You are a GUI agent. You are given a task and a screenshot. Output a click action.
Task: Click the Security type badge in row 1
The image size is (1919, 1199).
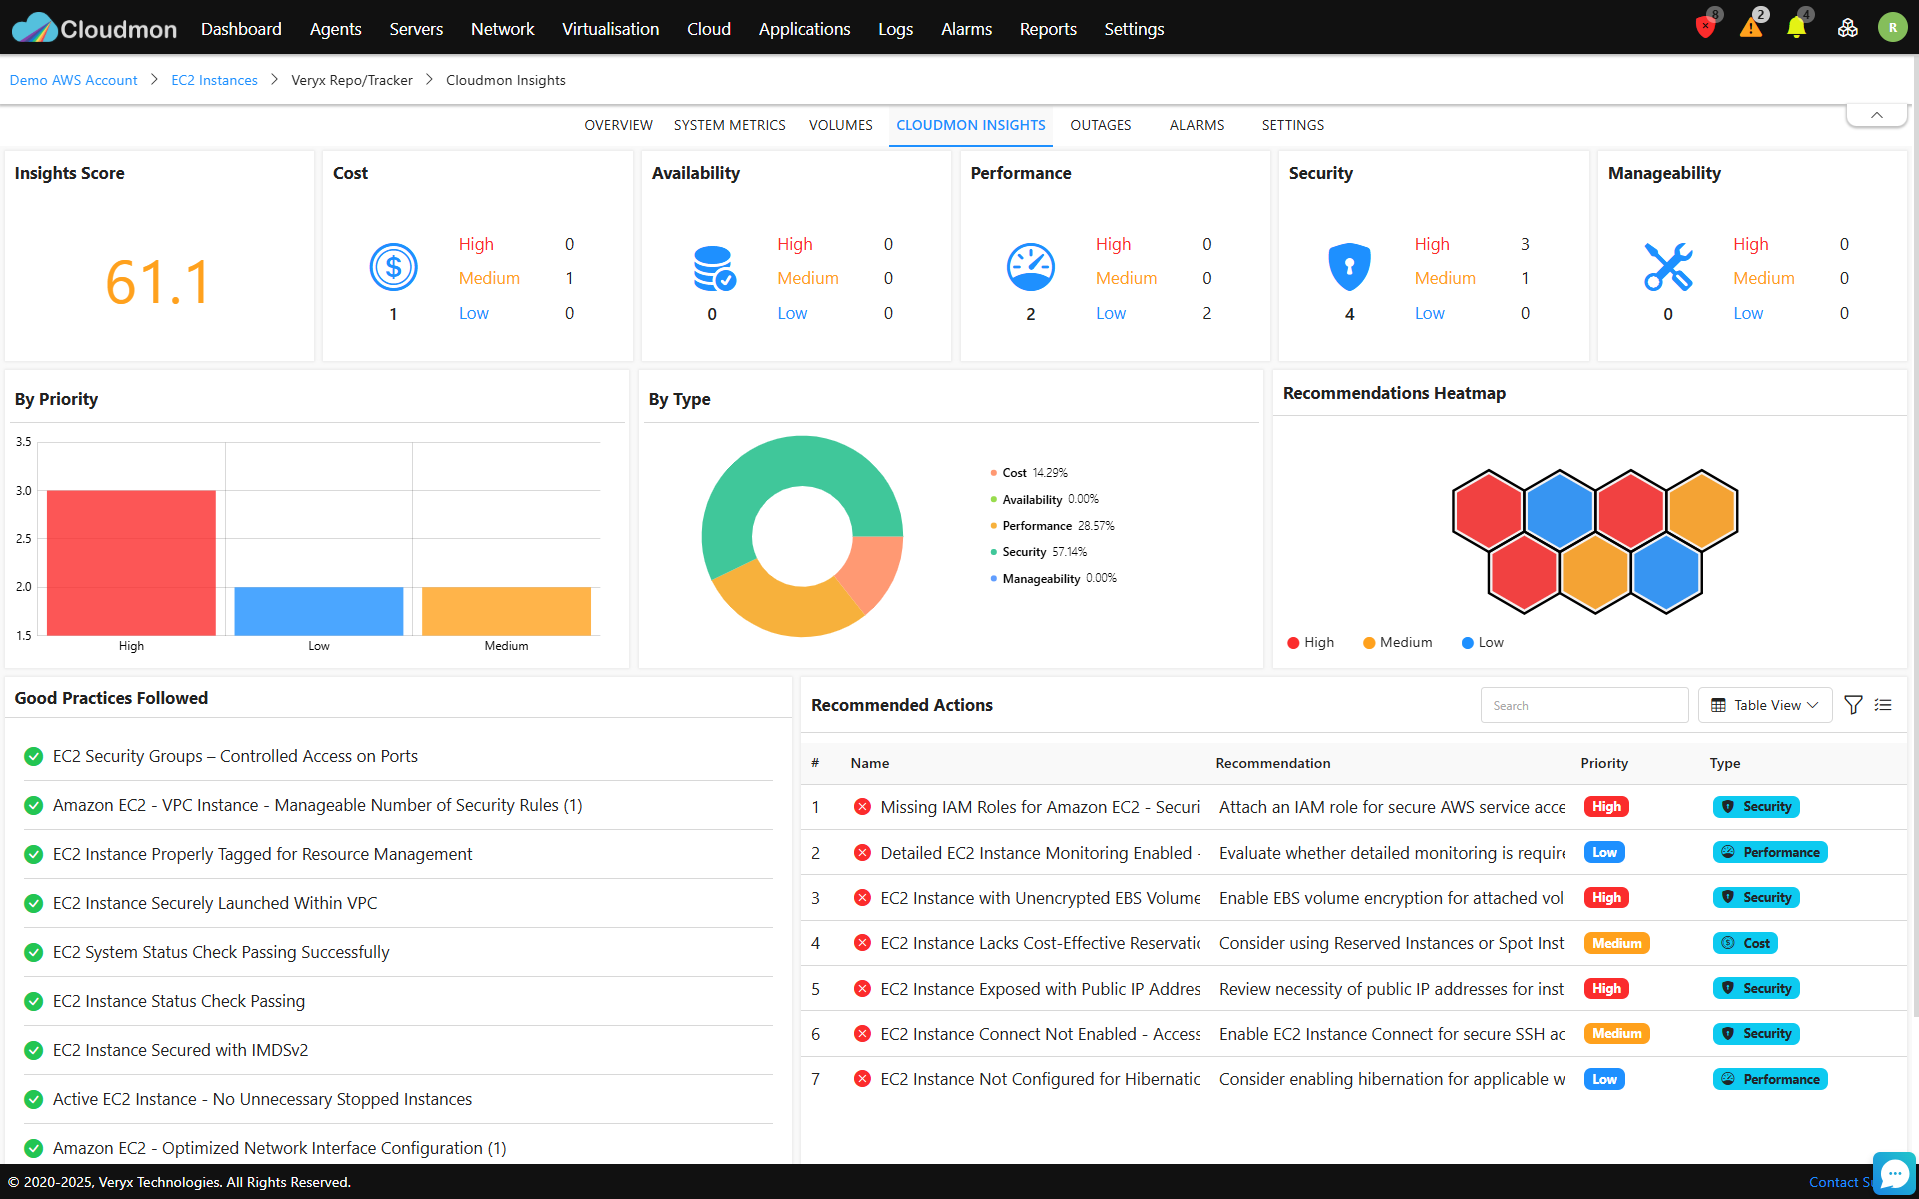(1756, 807)
